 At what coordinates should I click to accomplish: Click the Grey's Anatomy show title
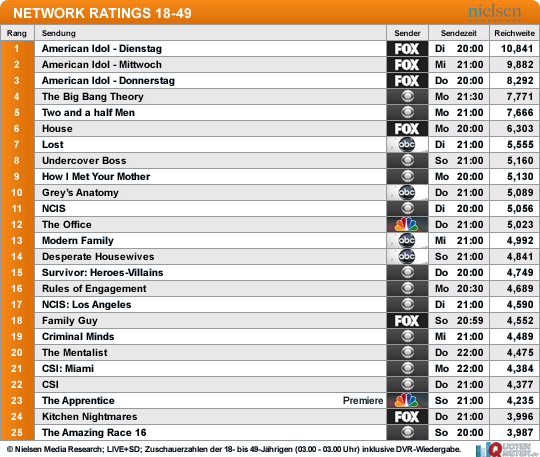[x=80, y=193]
